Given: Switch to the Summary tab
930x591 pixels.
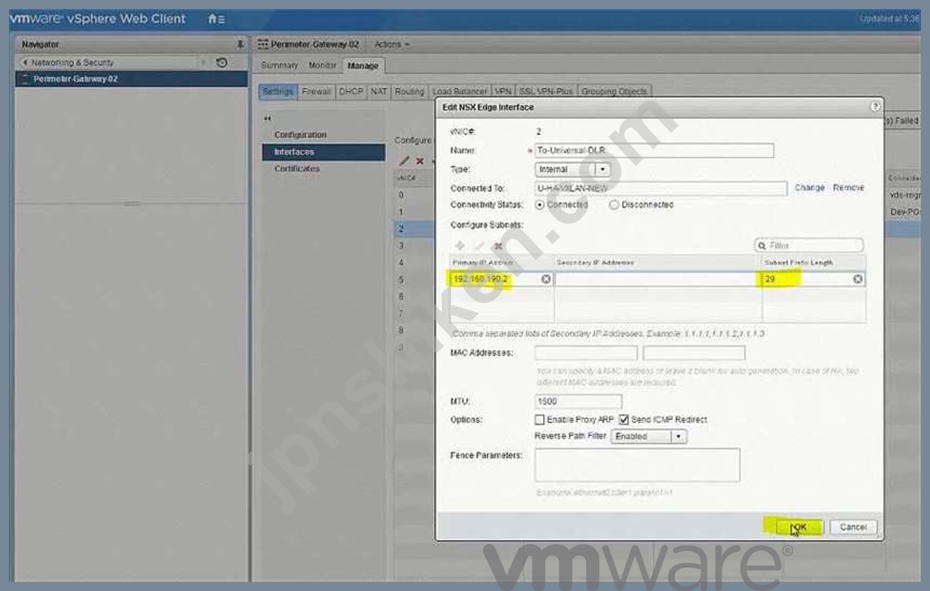Looking at the screenshot, I should pyautogui.click(x=279, y=65).
